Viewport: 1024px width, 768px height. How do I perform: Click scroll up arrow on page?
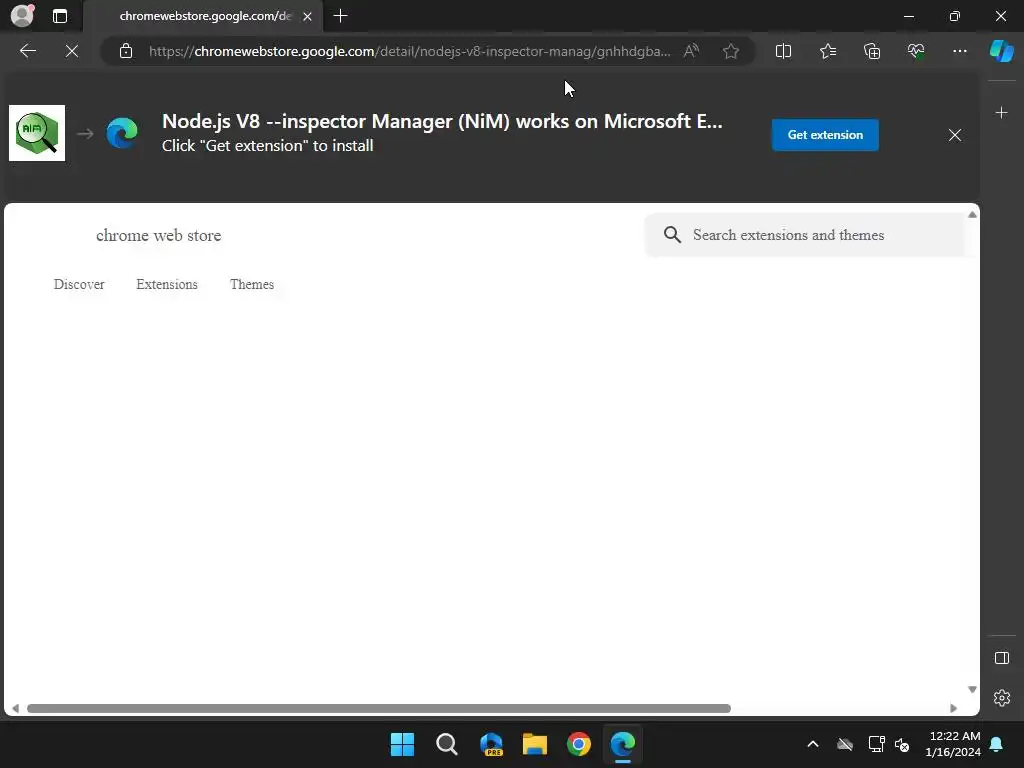coord(972,214)
